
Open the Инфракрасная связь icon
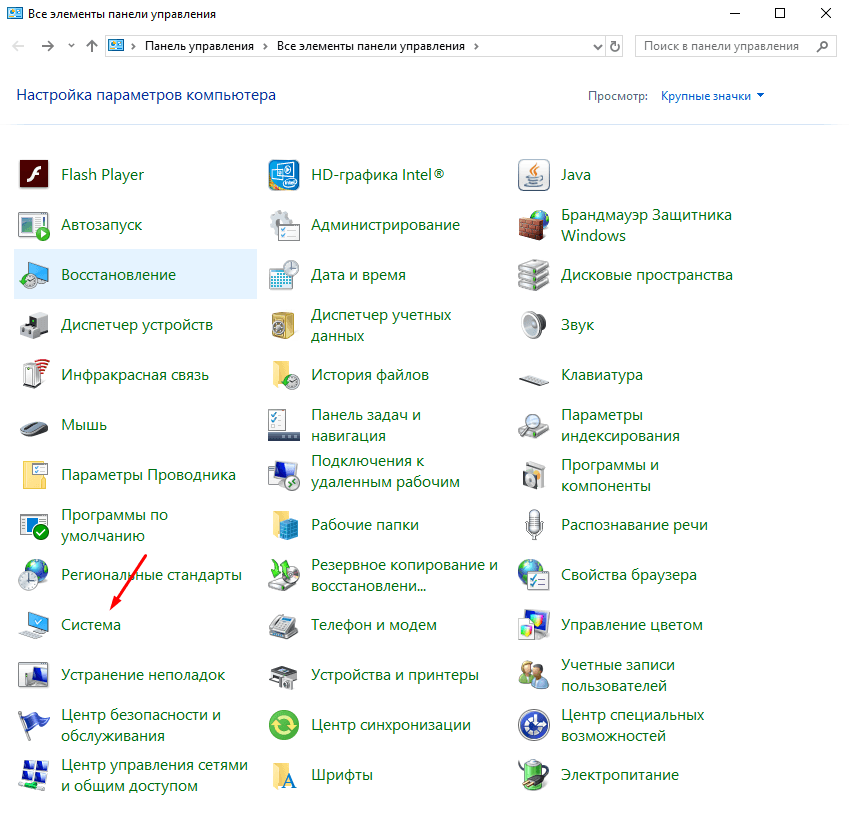click(x=34, y=375)
